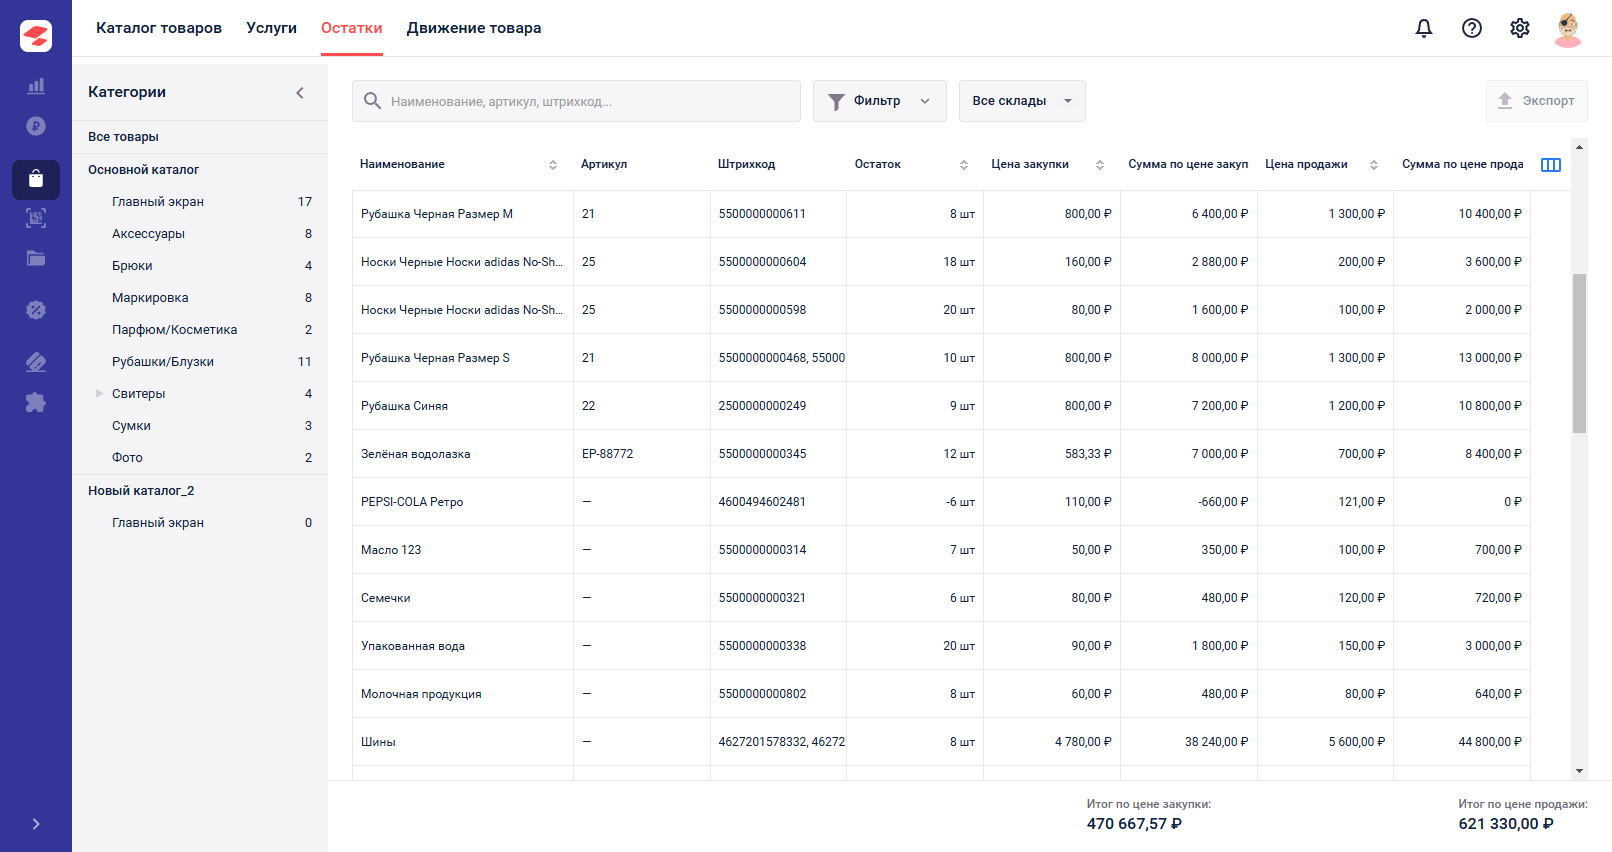Open the Каталог товаров tab
The height and width of the screenshot is (852, 1612).
click(x=159, y=28)
